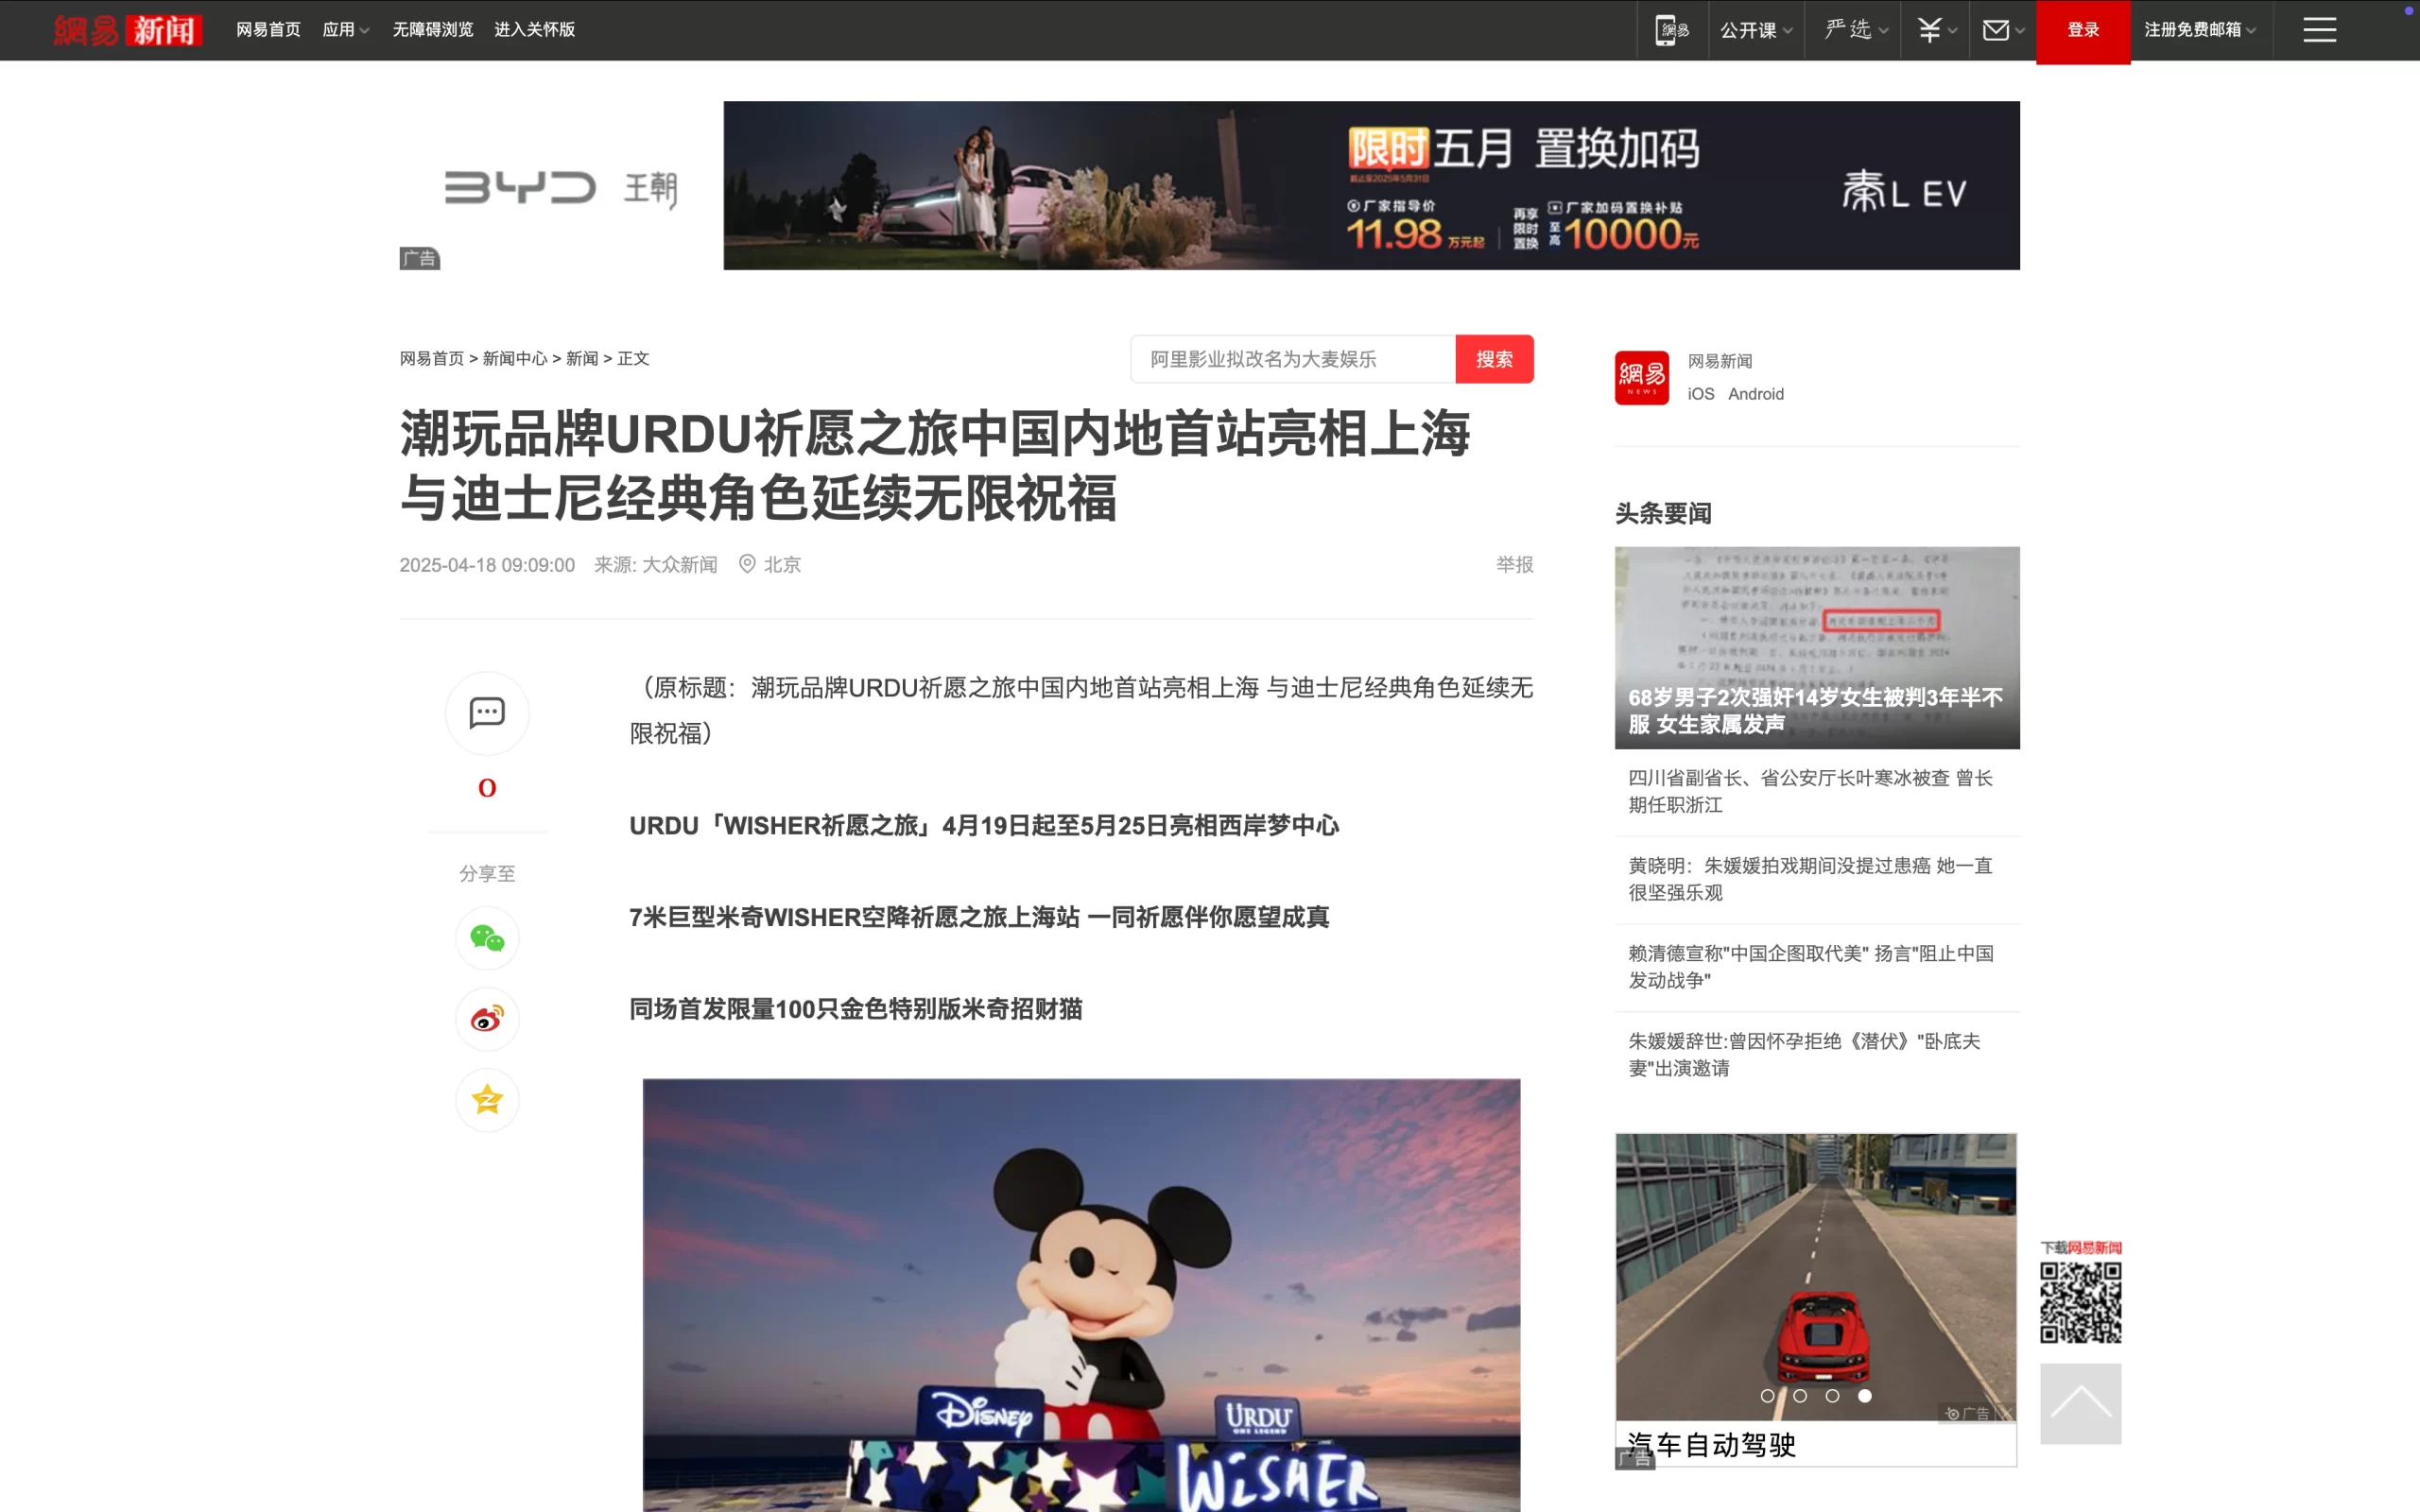2420x1512 pixels.
Task: Click the NetEase News logo in the header
Action: [x=127, y=30]
